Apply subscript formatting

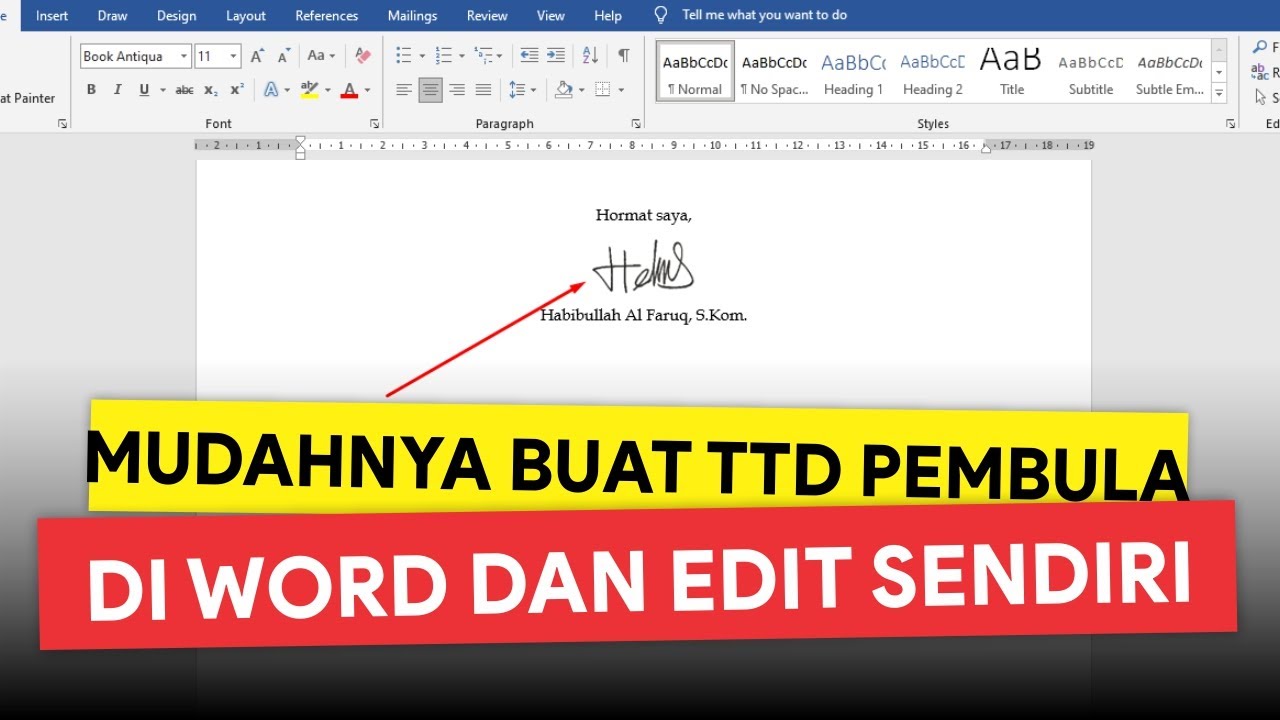pos(211,90)
